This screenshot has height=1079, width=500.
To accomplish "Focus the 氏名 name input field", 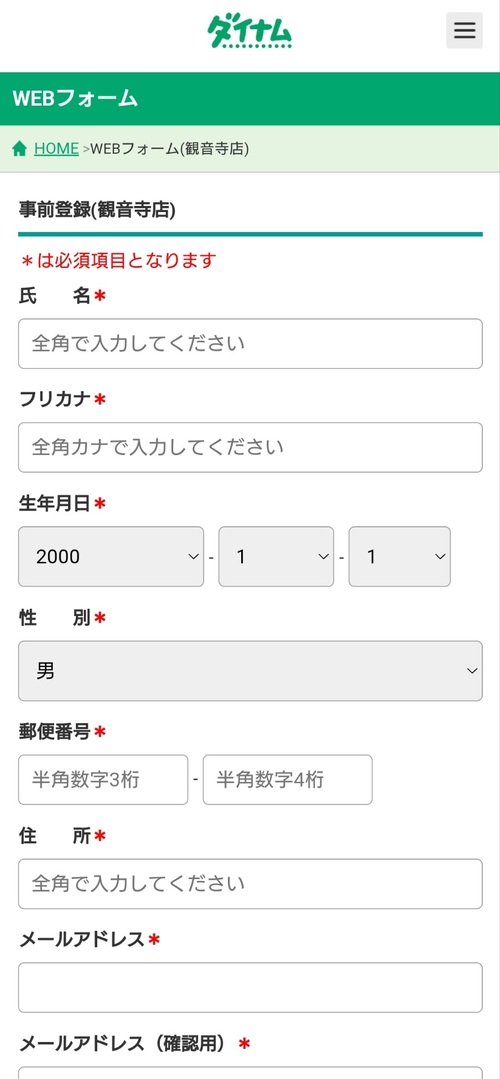I will [250, 343].
